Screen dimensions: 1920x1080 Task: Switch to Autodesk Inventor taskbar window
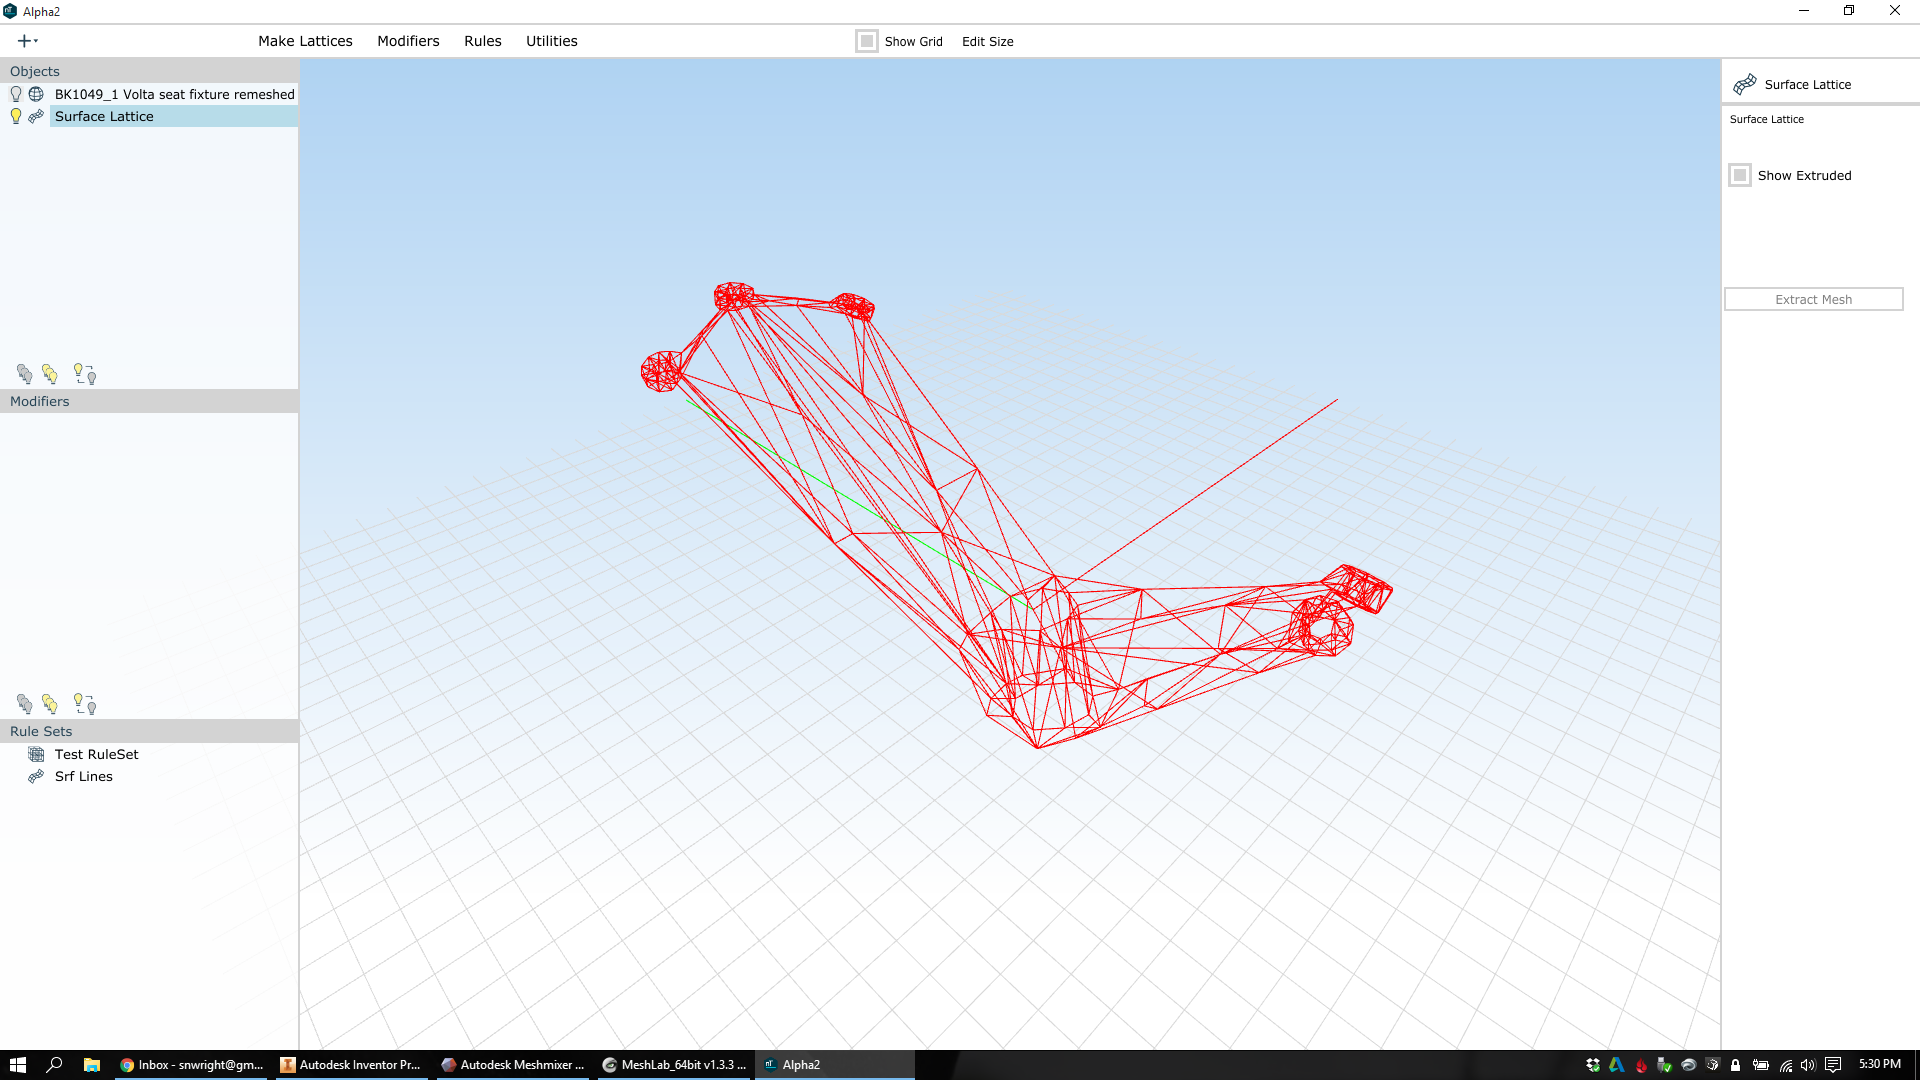pyautogui.click(x=351, y=1065)
